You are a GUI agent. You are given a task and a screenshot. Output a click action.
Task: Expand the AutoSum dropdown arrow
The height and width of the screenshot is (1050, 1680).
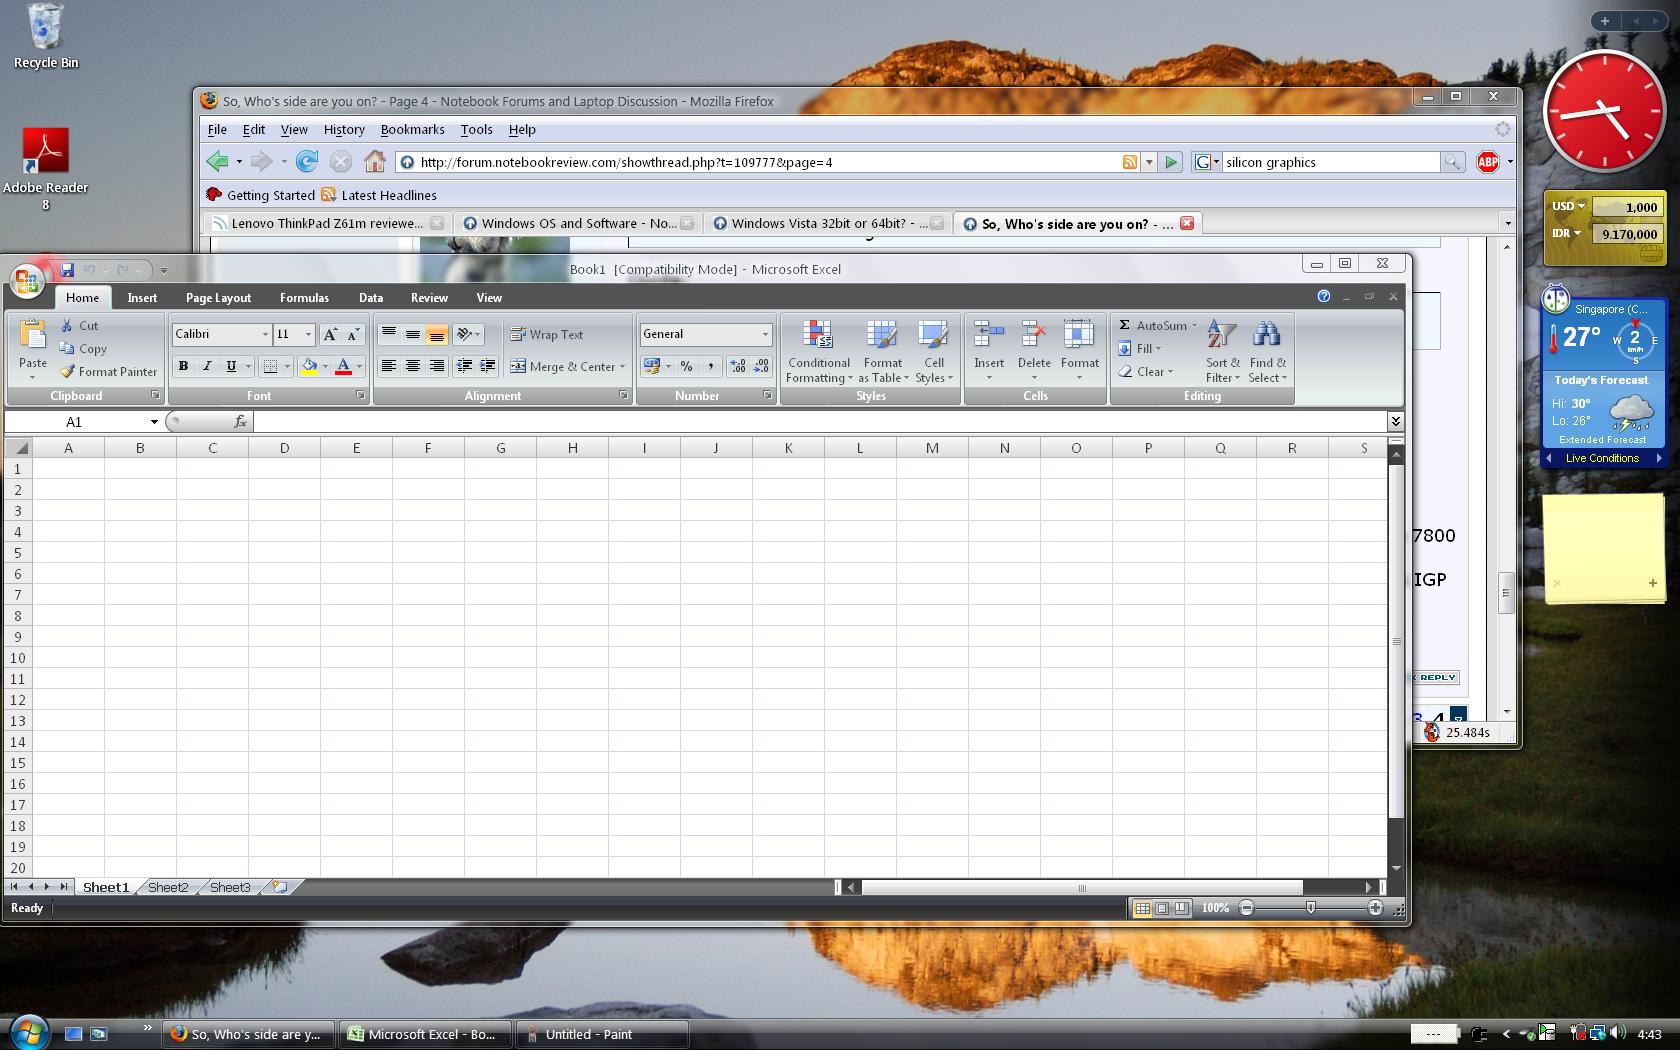(x=1194, y=326)
